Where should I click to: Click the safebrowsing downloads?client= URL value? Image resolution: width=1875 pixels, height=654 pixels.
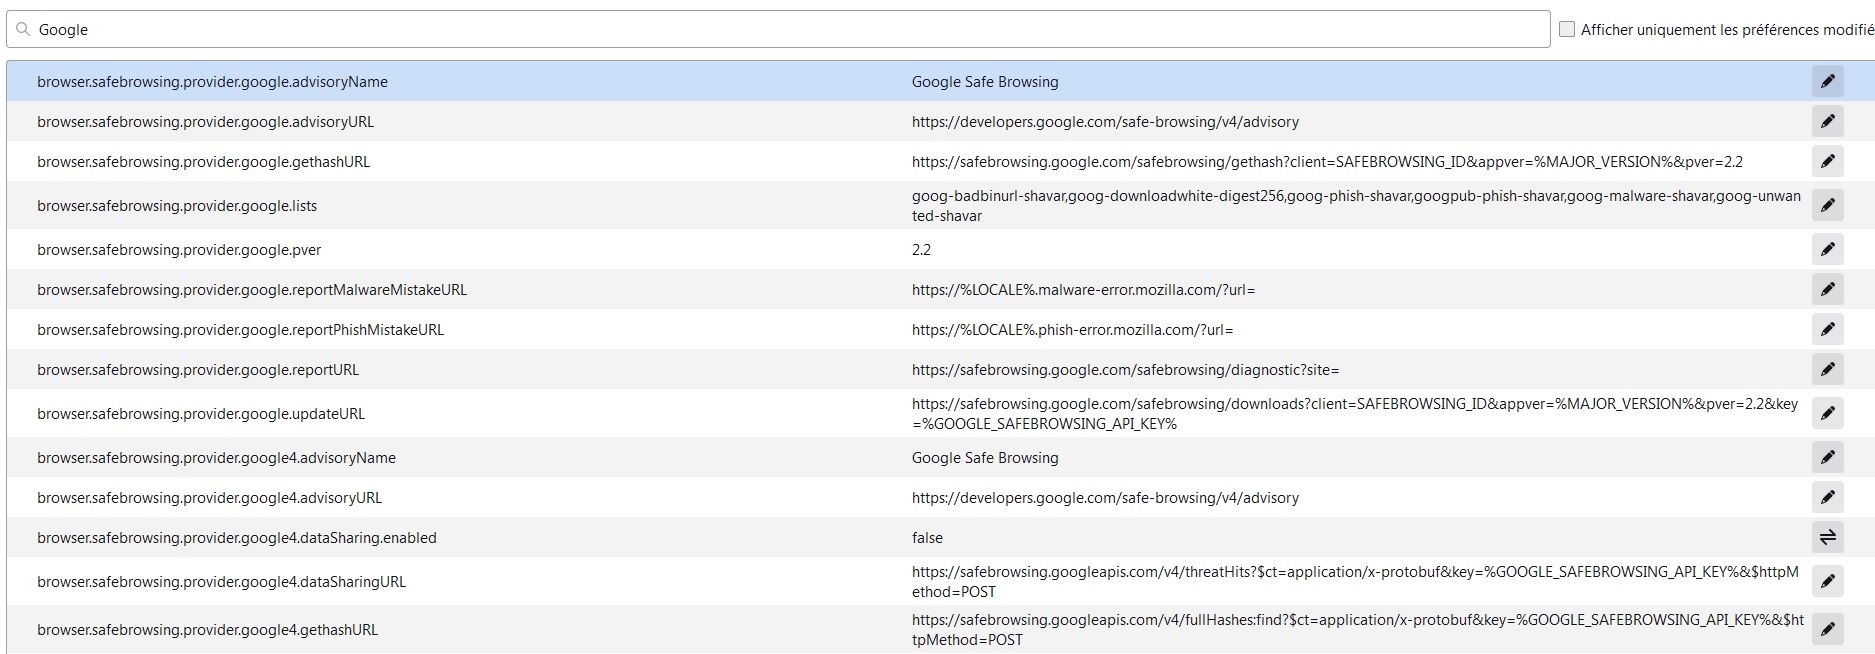(x=1355, y=414)
